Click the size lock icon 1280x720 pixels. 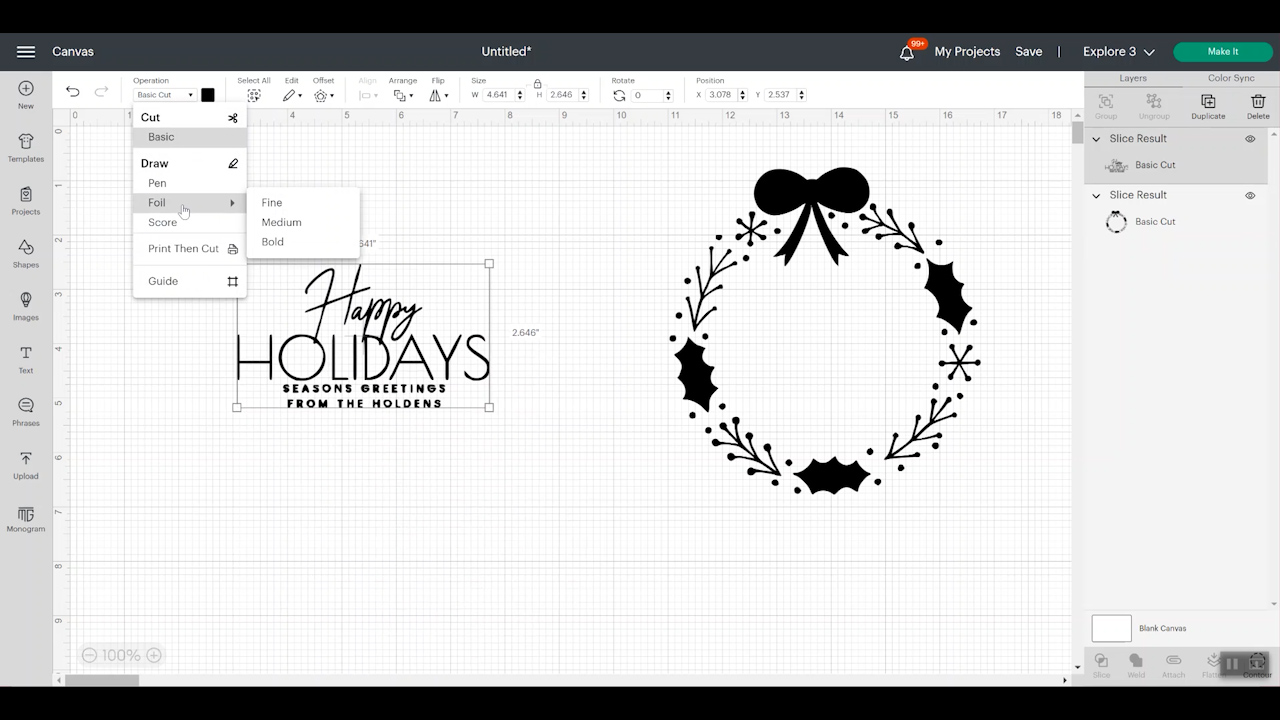point(537,83)
